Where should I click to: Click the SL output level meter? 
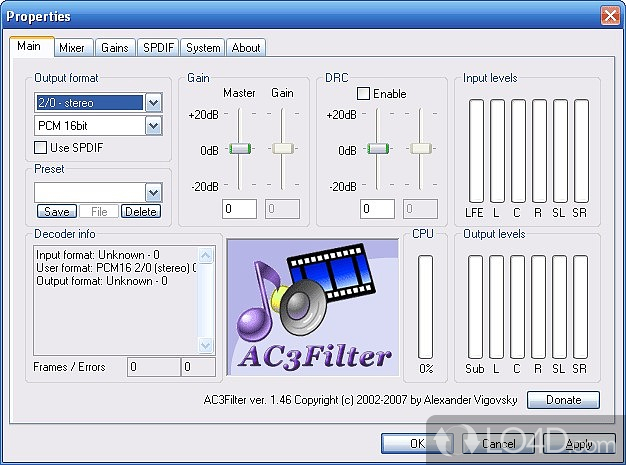559,307
